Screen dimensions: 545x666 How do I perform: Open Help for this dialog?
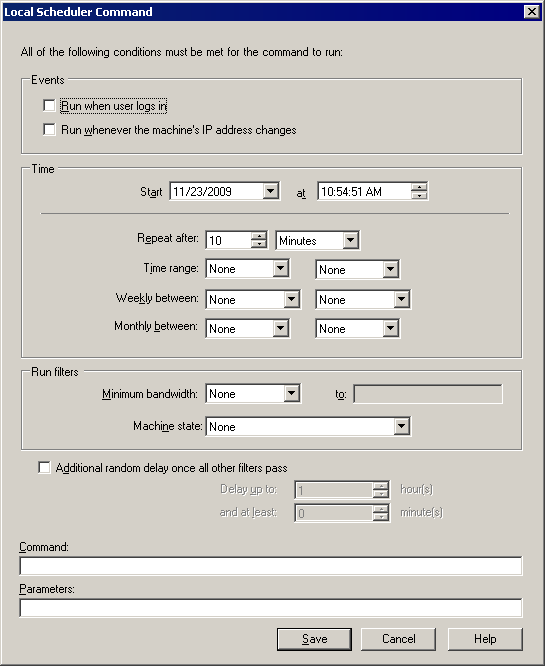coord(485,639)
